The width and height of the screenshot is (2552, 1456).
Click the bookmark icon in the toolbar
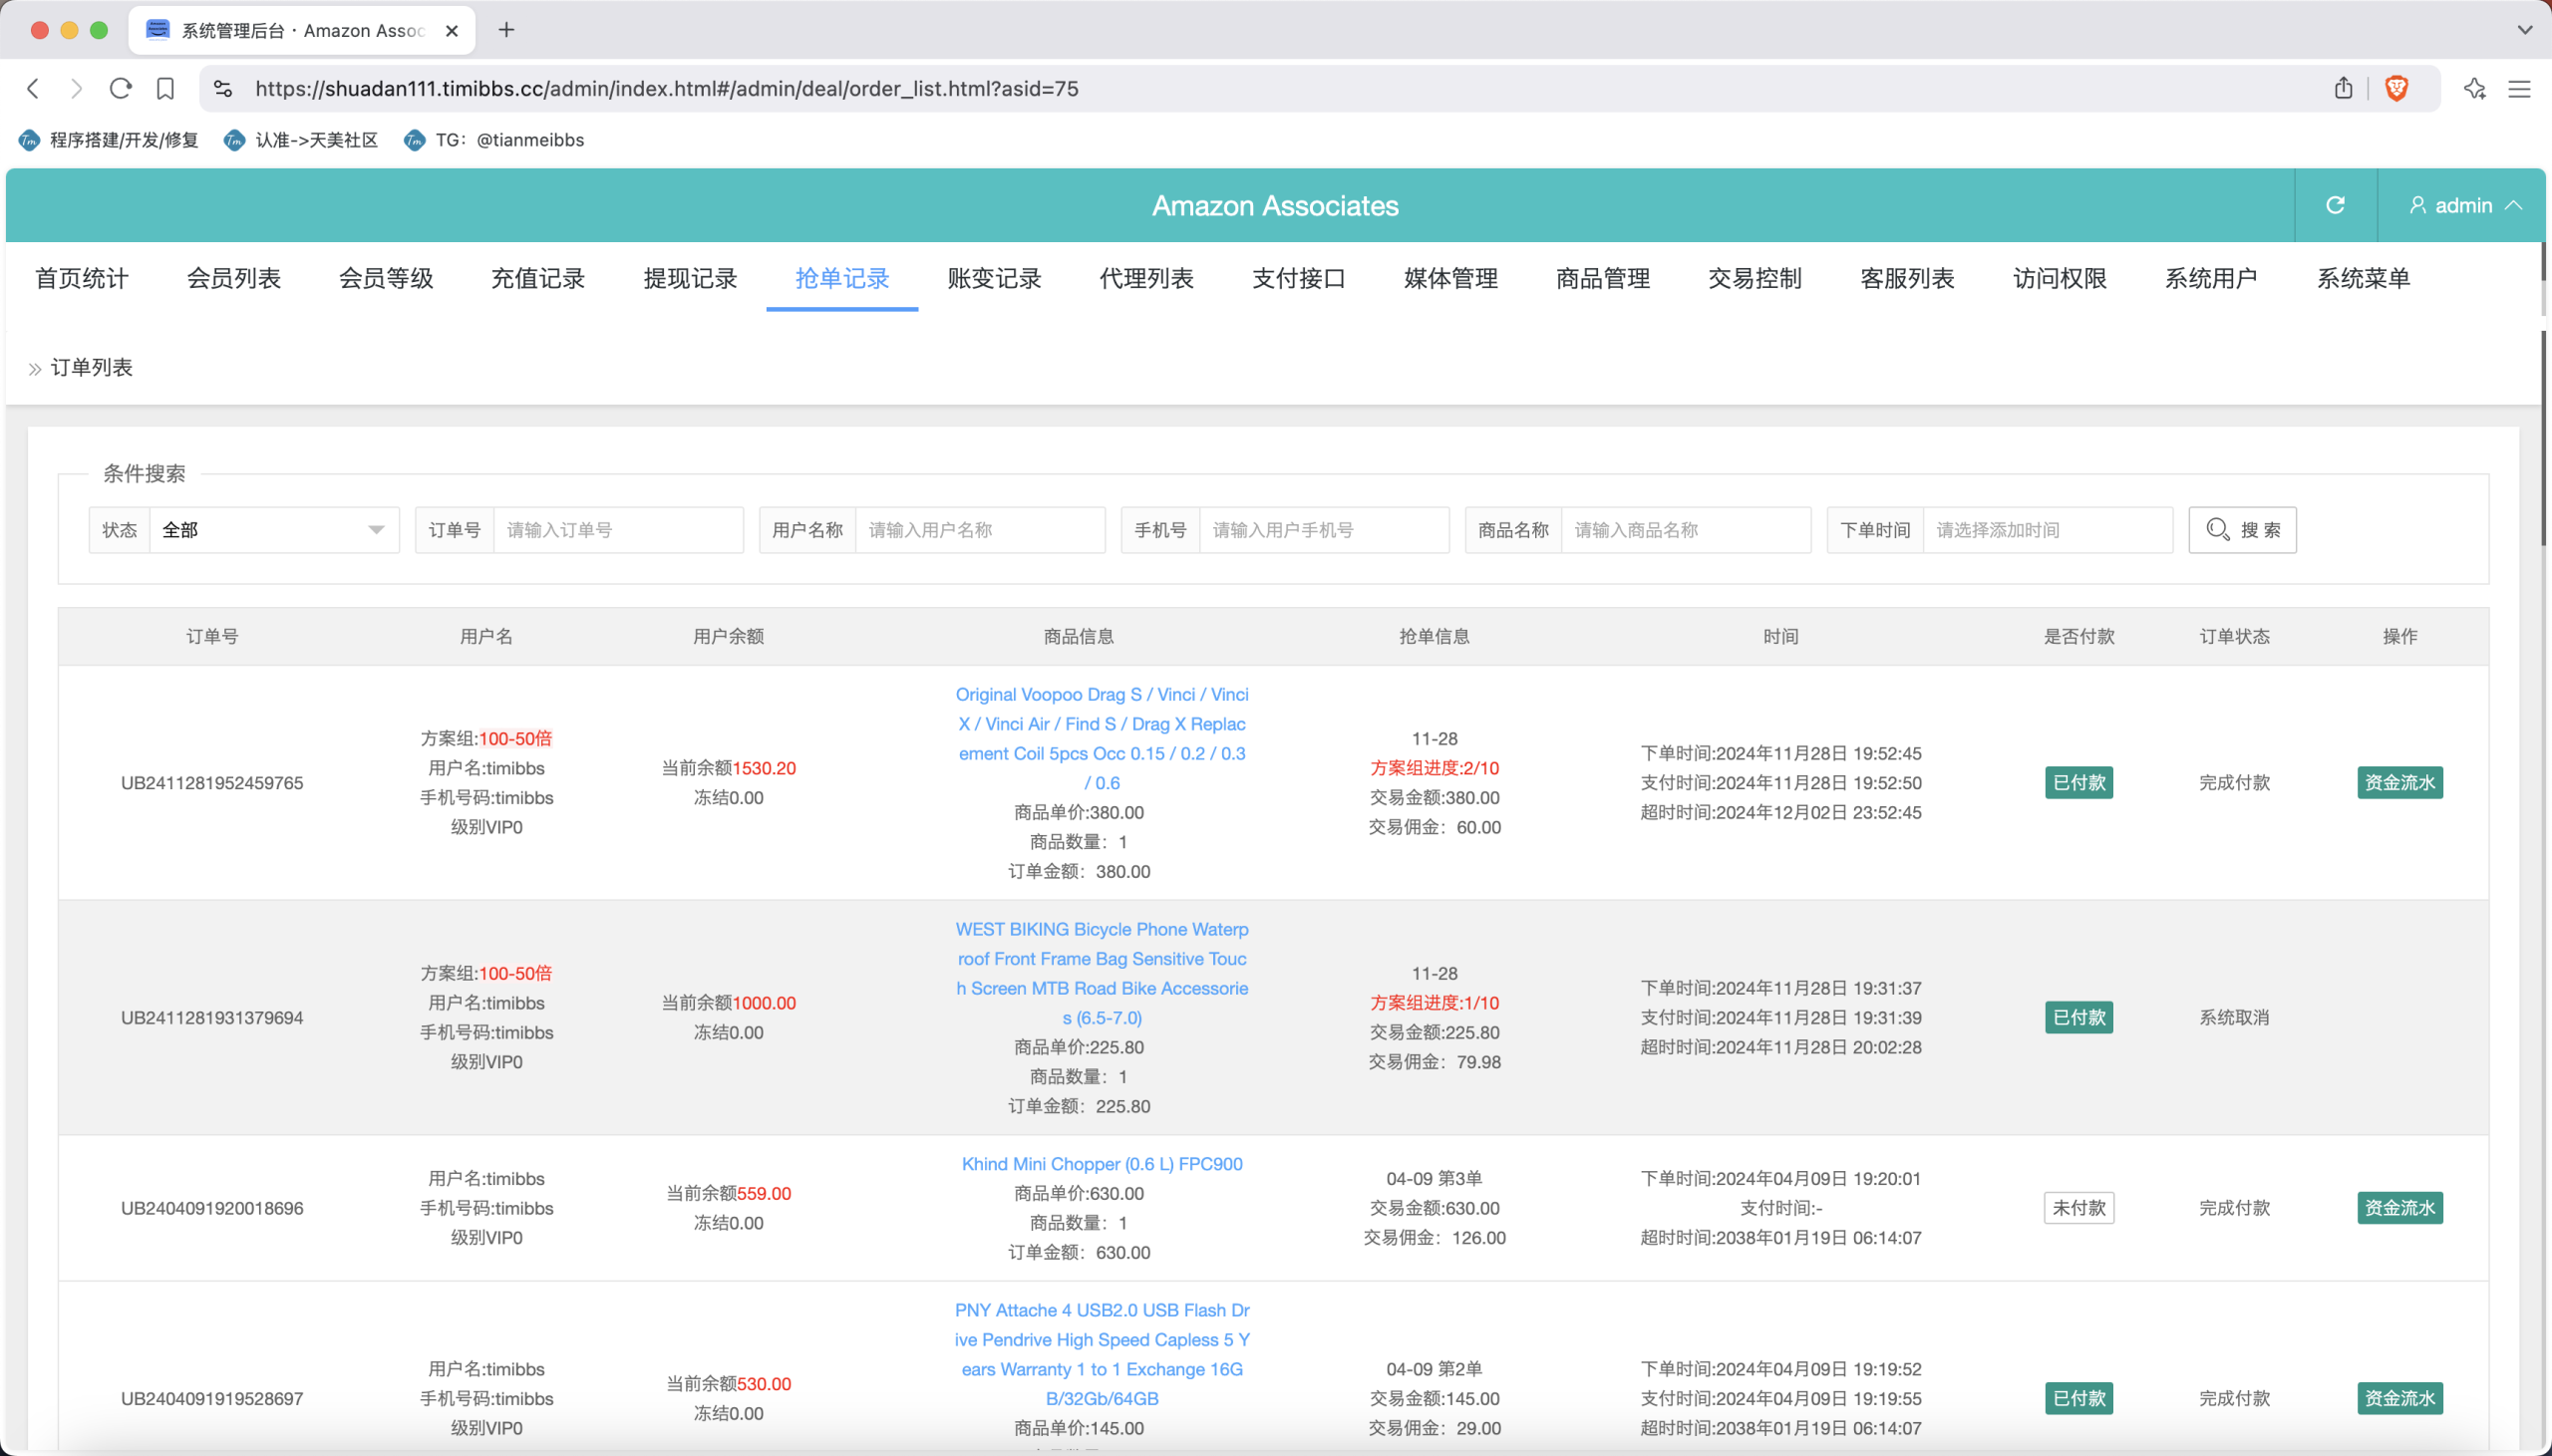tap(165, 88)
